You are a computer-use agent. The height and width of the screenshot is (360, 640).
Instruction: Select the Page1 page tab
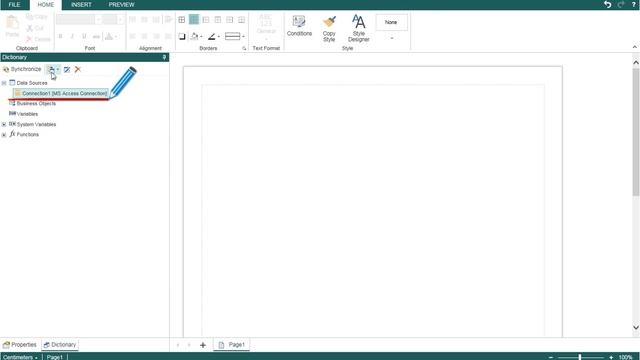(x=231, y=345)
